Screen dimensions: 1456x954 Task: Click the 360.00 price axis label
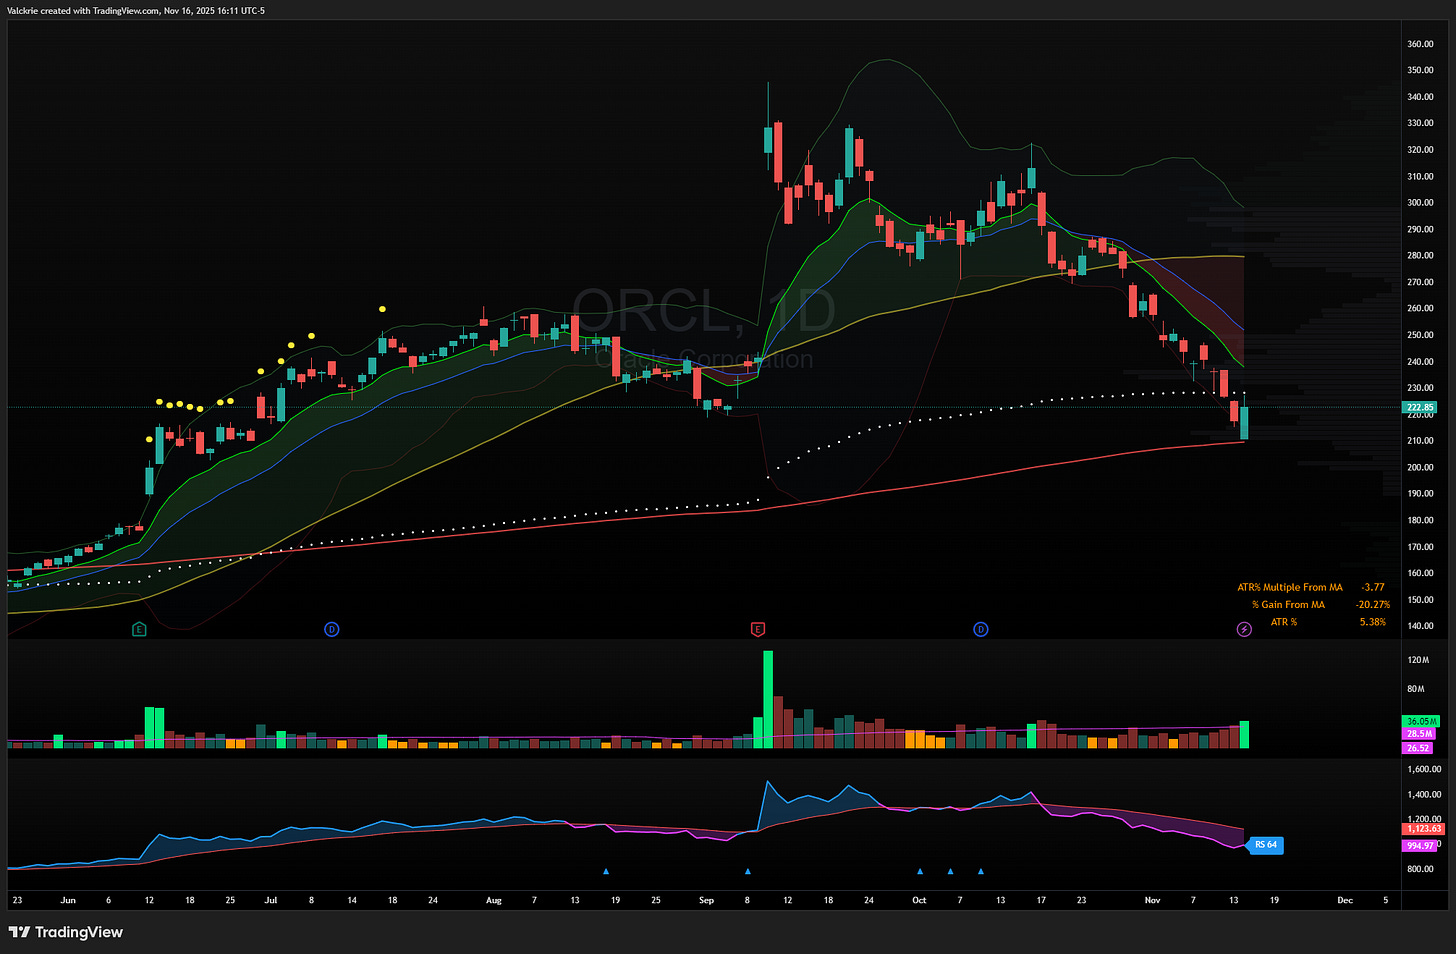click(1421, 44)
